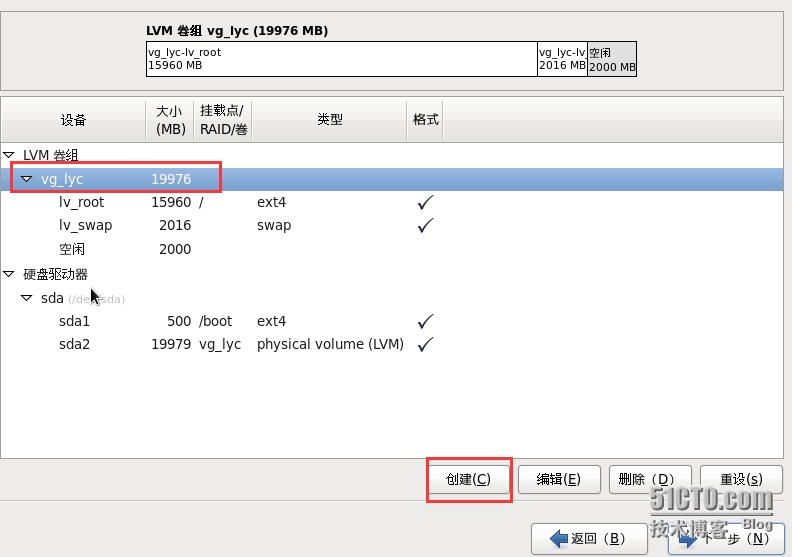Click the 重设(s) reset button
The width and height of the screenshot is (792, 557).
point(741,479)
